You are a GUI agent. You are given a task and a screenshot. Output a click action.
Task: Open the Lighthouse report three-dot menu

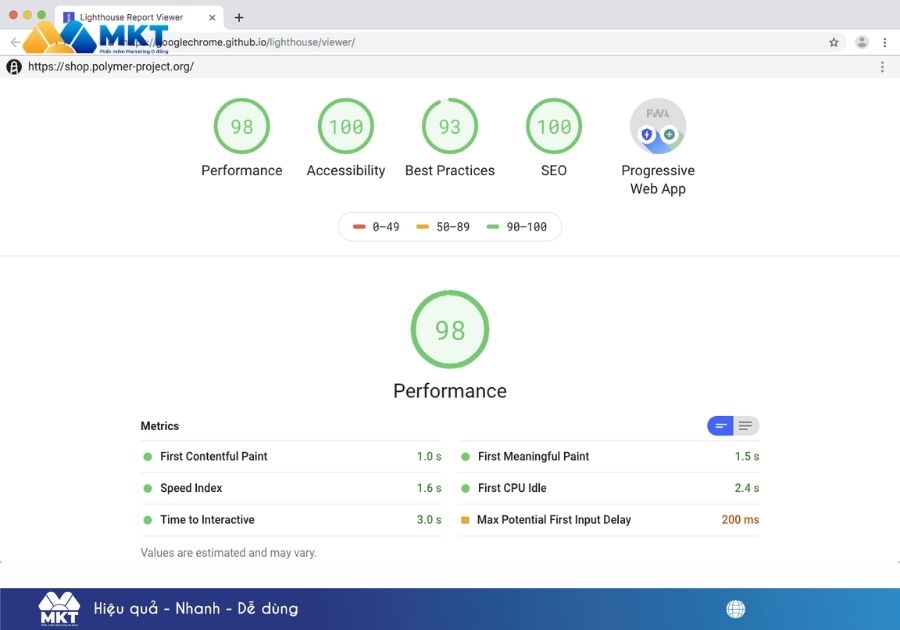tap(882, 67)
